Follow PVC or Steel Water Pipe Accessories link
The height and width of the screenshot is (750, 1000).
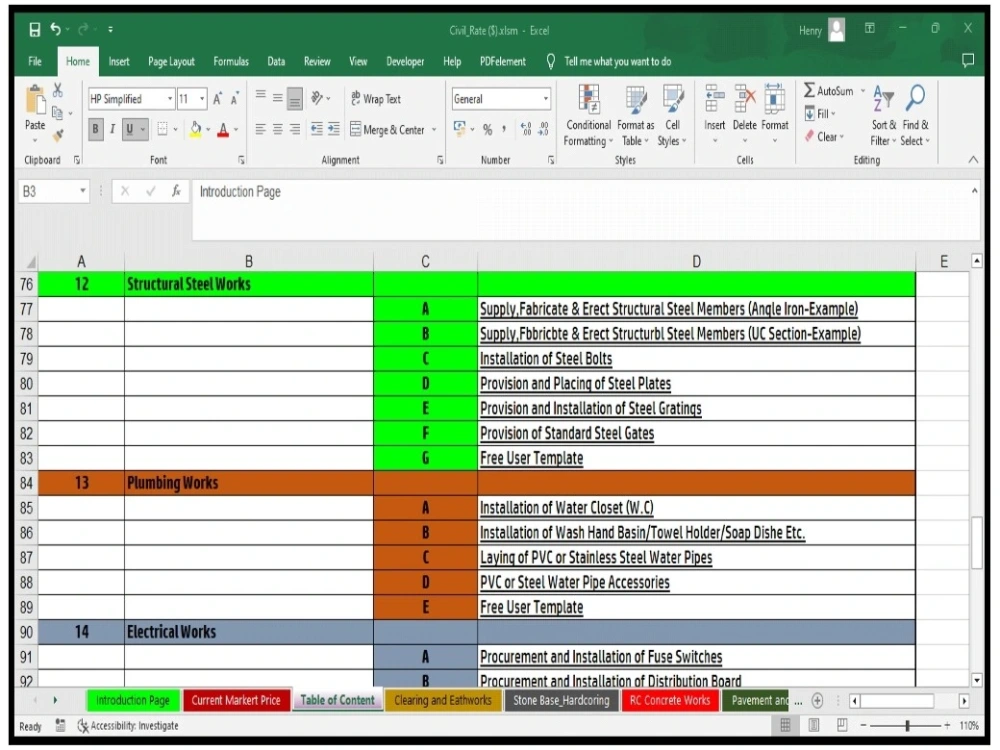tap(575, 583)
